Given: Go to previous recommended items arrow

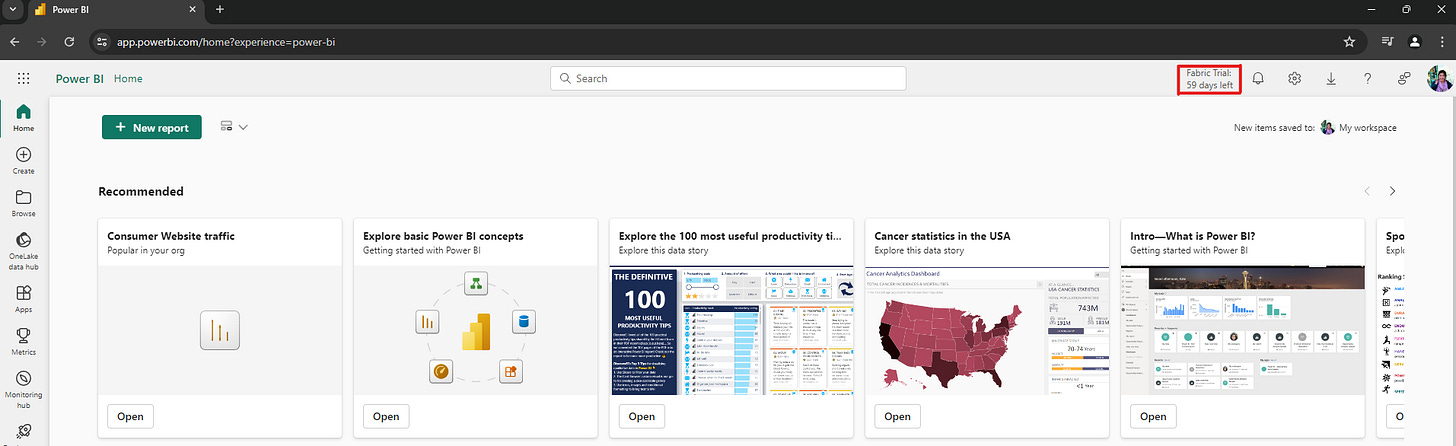Looking at the screenshot, I should point(1367,191).
